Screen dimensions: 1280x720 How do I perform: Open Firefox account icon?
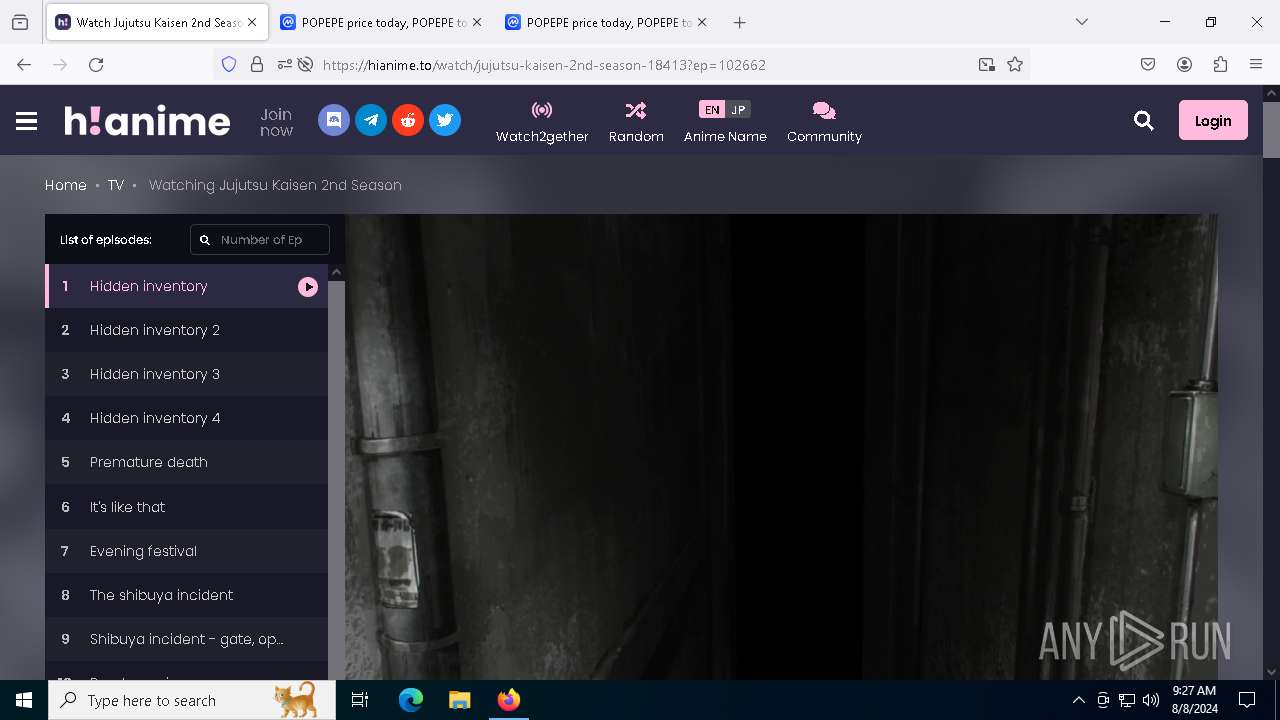point(1184,64)
